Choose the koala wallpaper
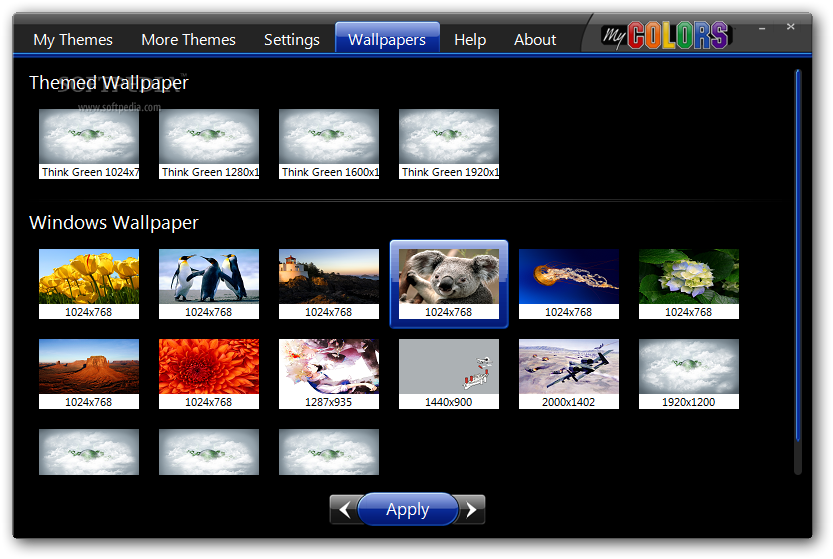 pos(449,284)
